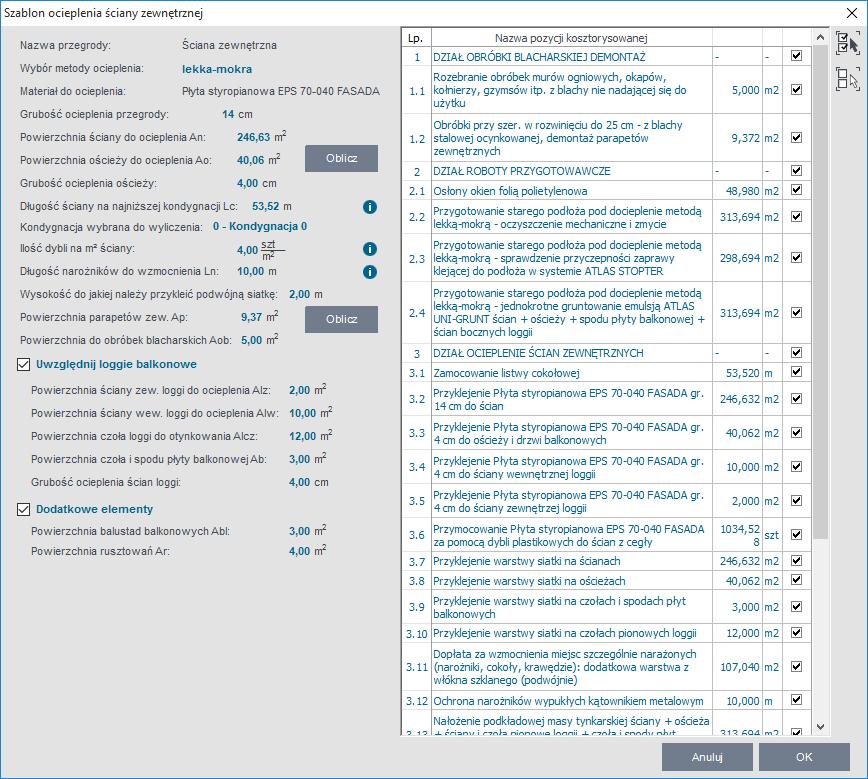Open info icon for dowel quantity per m²
Image resolution: width=868 pixels, height=779 pixels.
tap(370, 249)
